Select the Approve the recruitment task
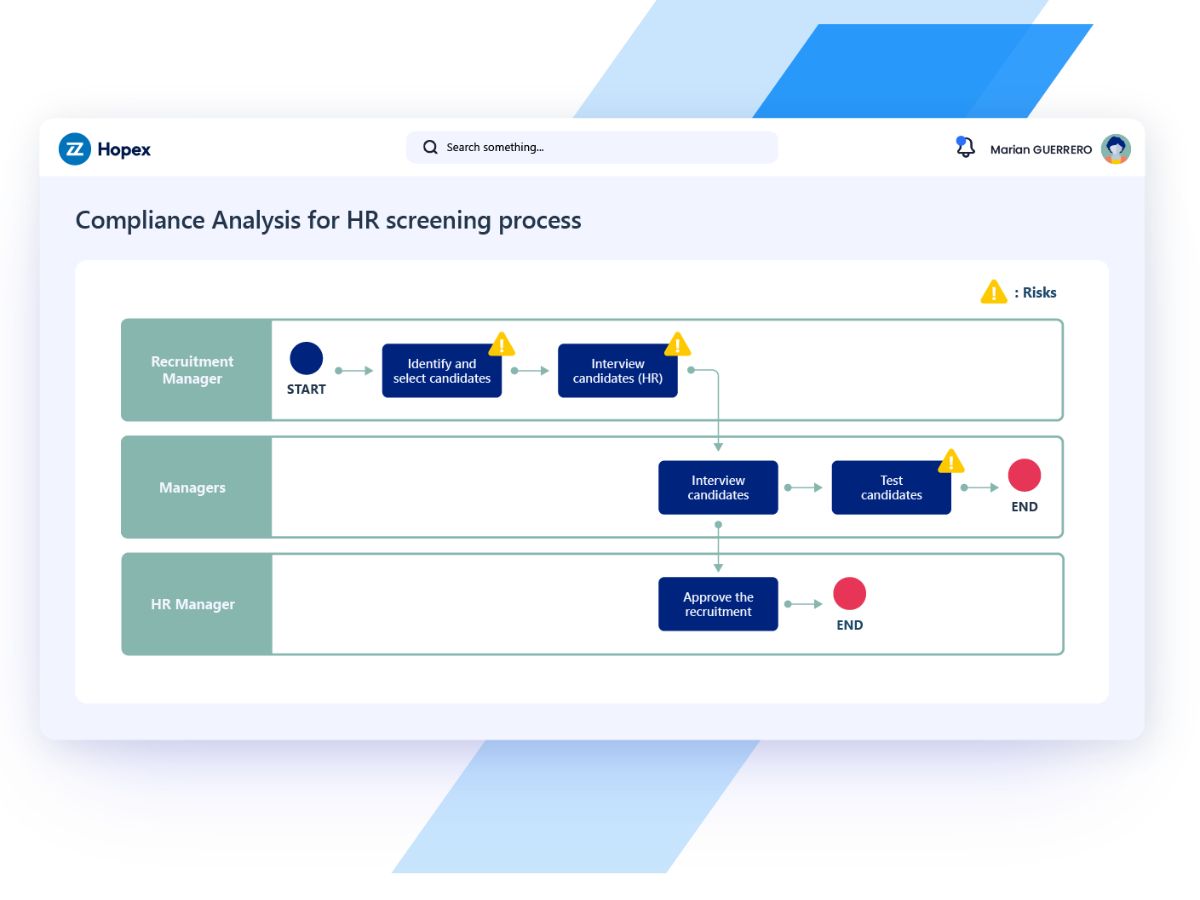1200x900 pixels. coord(718,604)
